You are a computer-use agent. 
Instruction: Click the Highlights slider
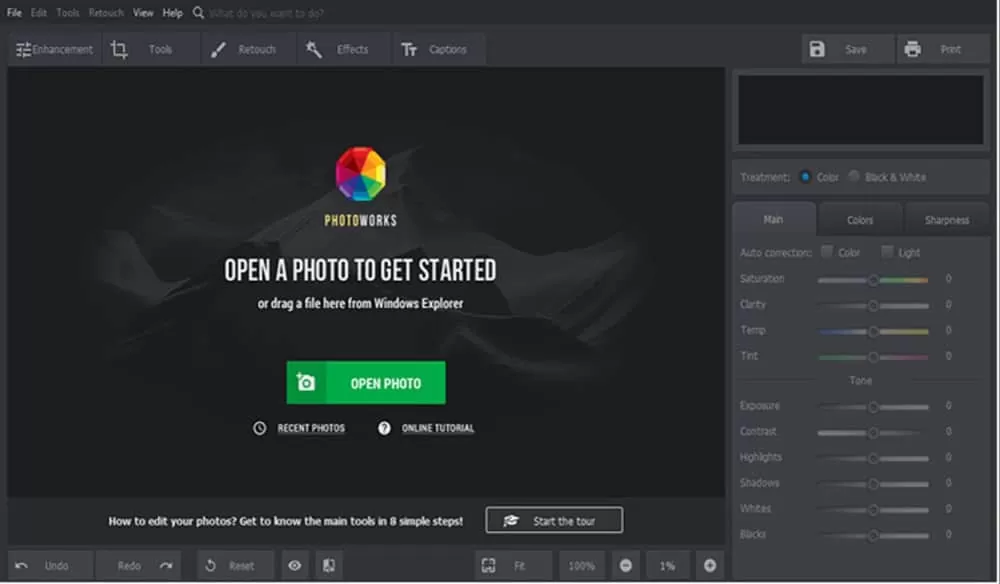click(x=873, y=458)
